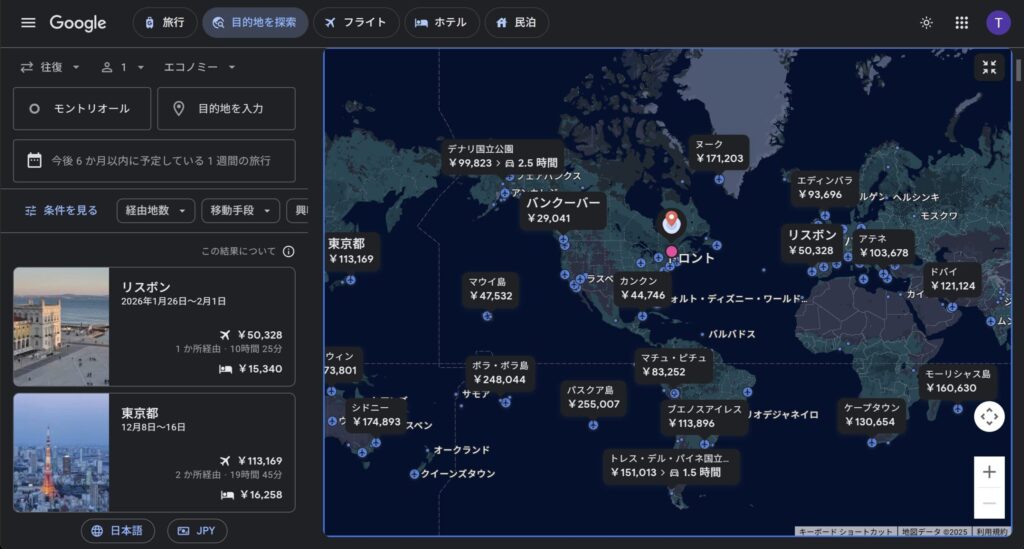Change the language with 日本語 button
The width and height of the screenshot is (1024, 549).
click(118, 531)
